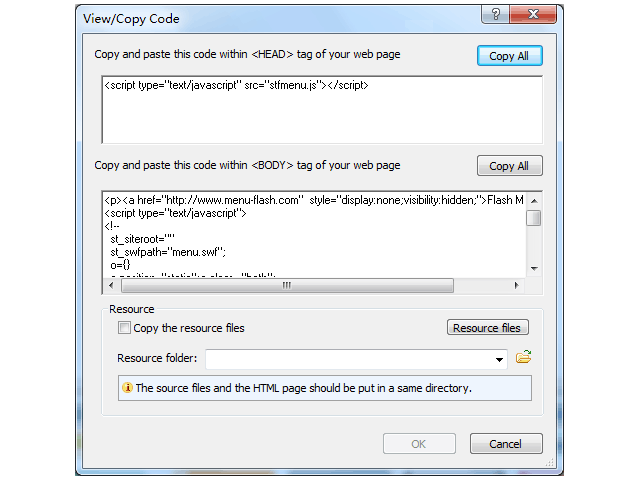
Task: Close the View/Copy Code dialog
Action: coord(533,14)
